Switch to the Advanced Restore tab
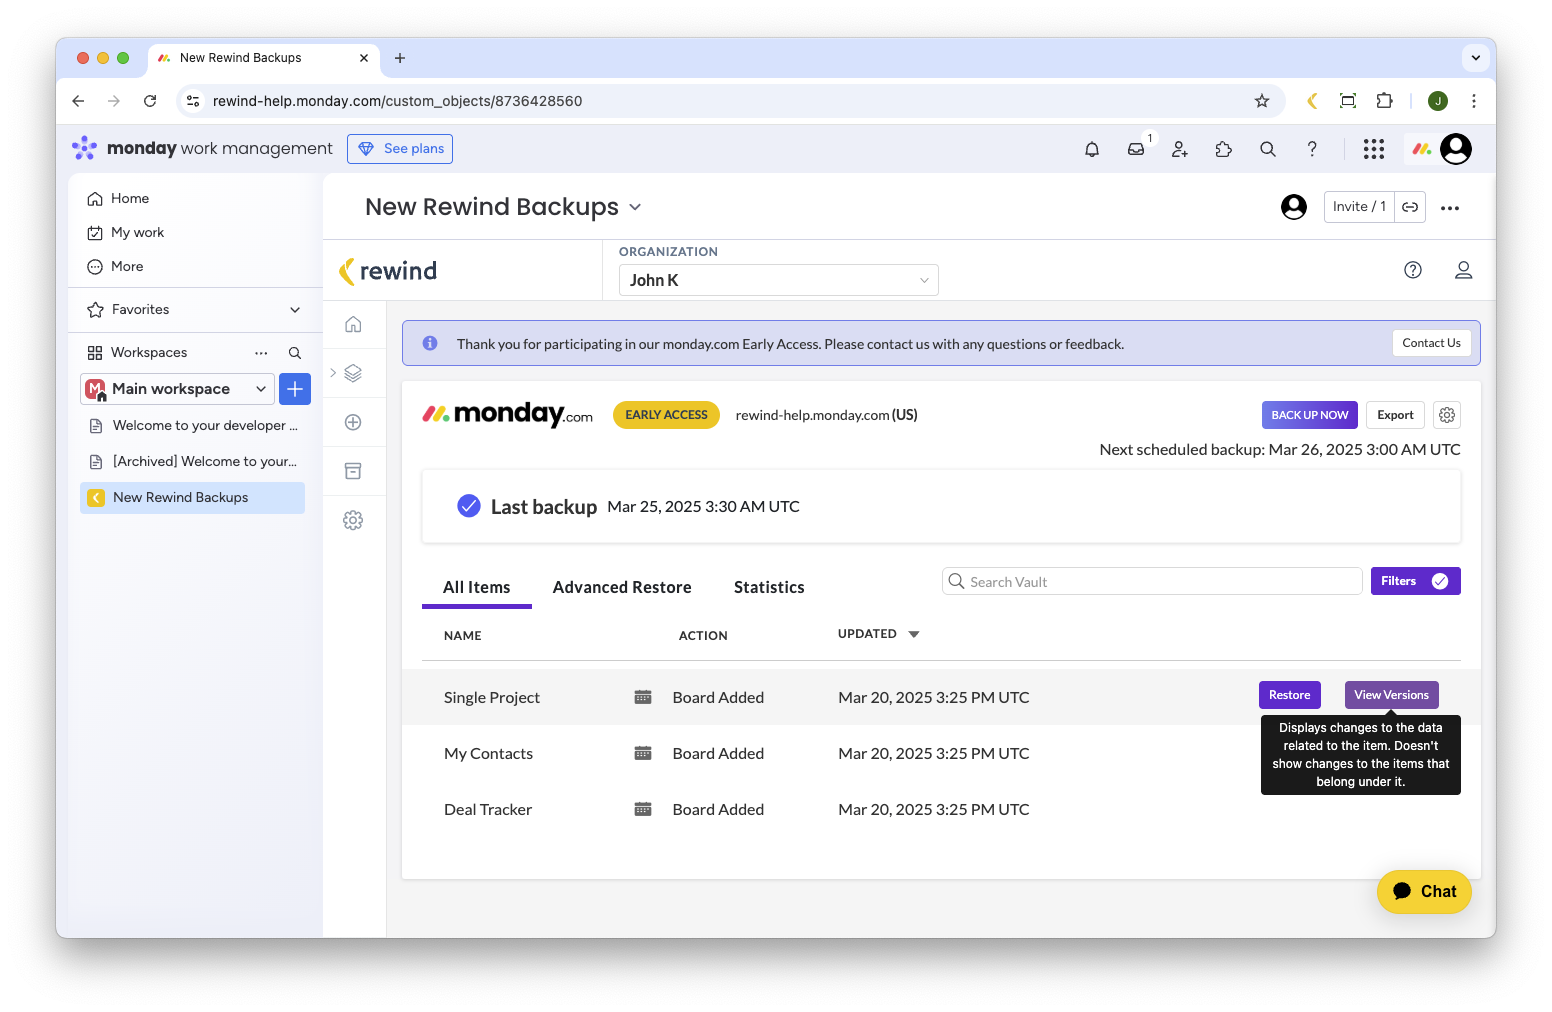This screenshot has width=1552, height=1012. (622, 587)
